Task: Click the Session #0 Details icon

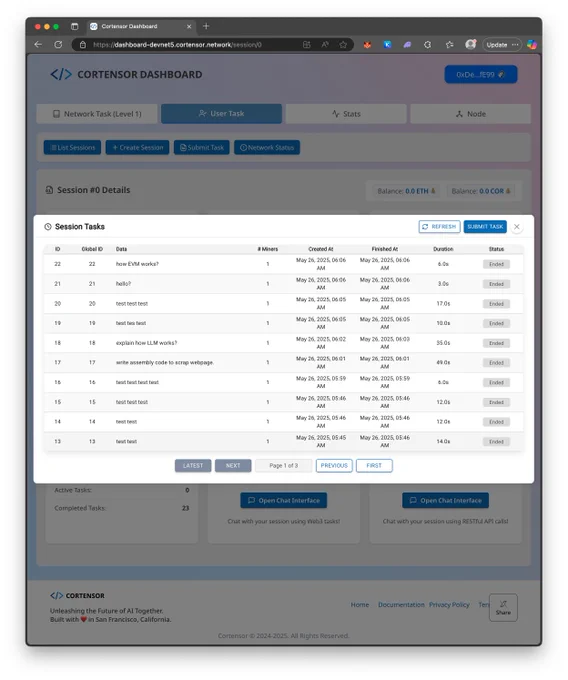Action: 49,190
